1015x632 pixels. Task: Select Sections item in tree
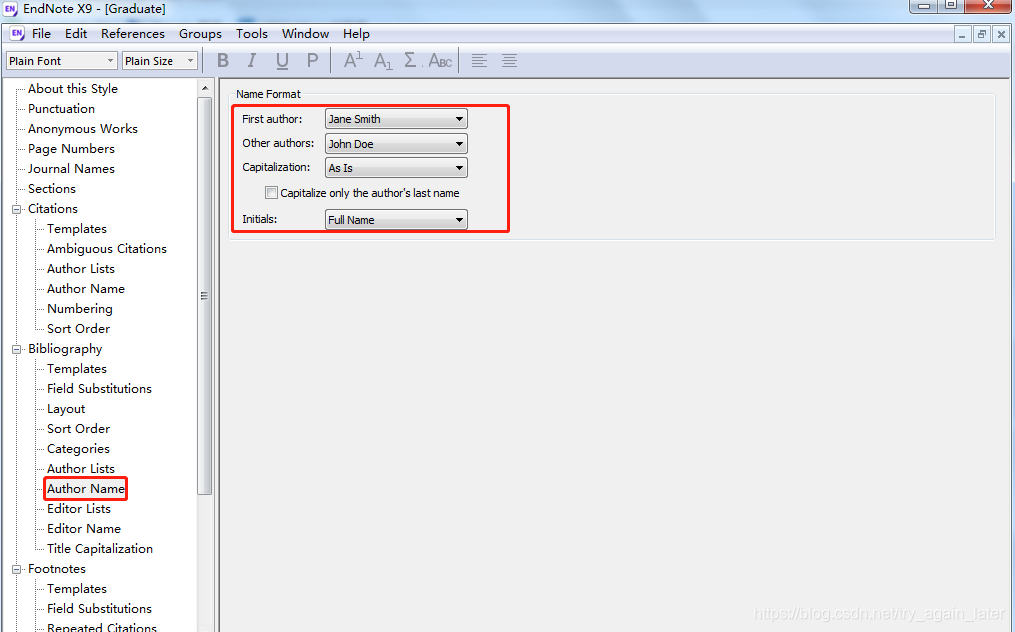pos(52,189)
